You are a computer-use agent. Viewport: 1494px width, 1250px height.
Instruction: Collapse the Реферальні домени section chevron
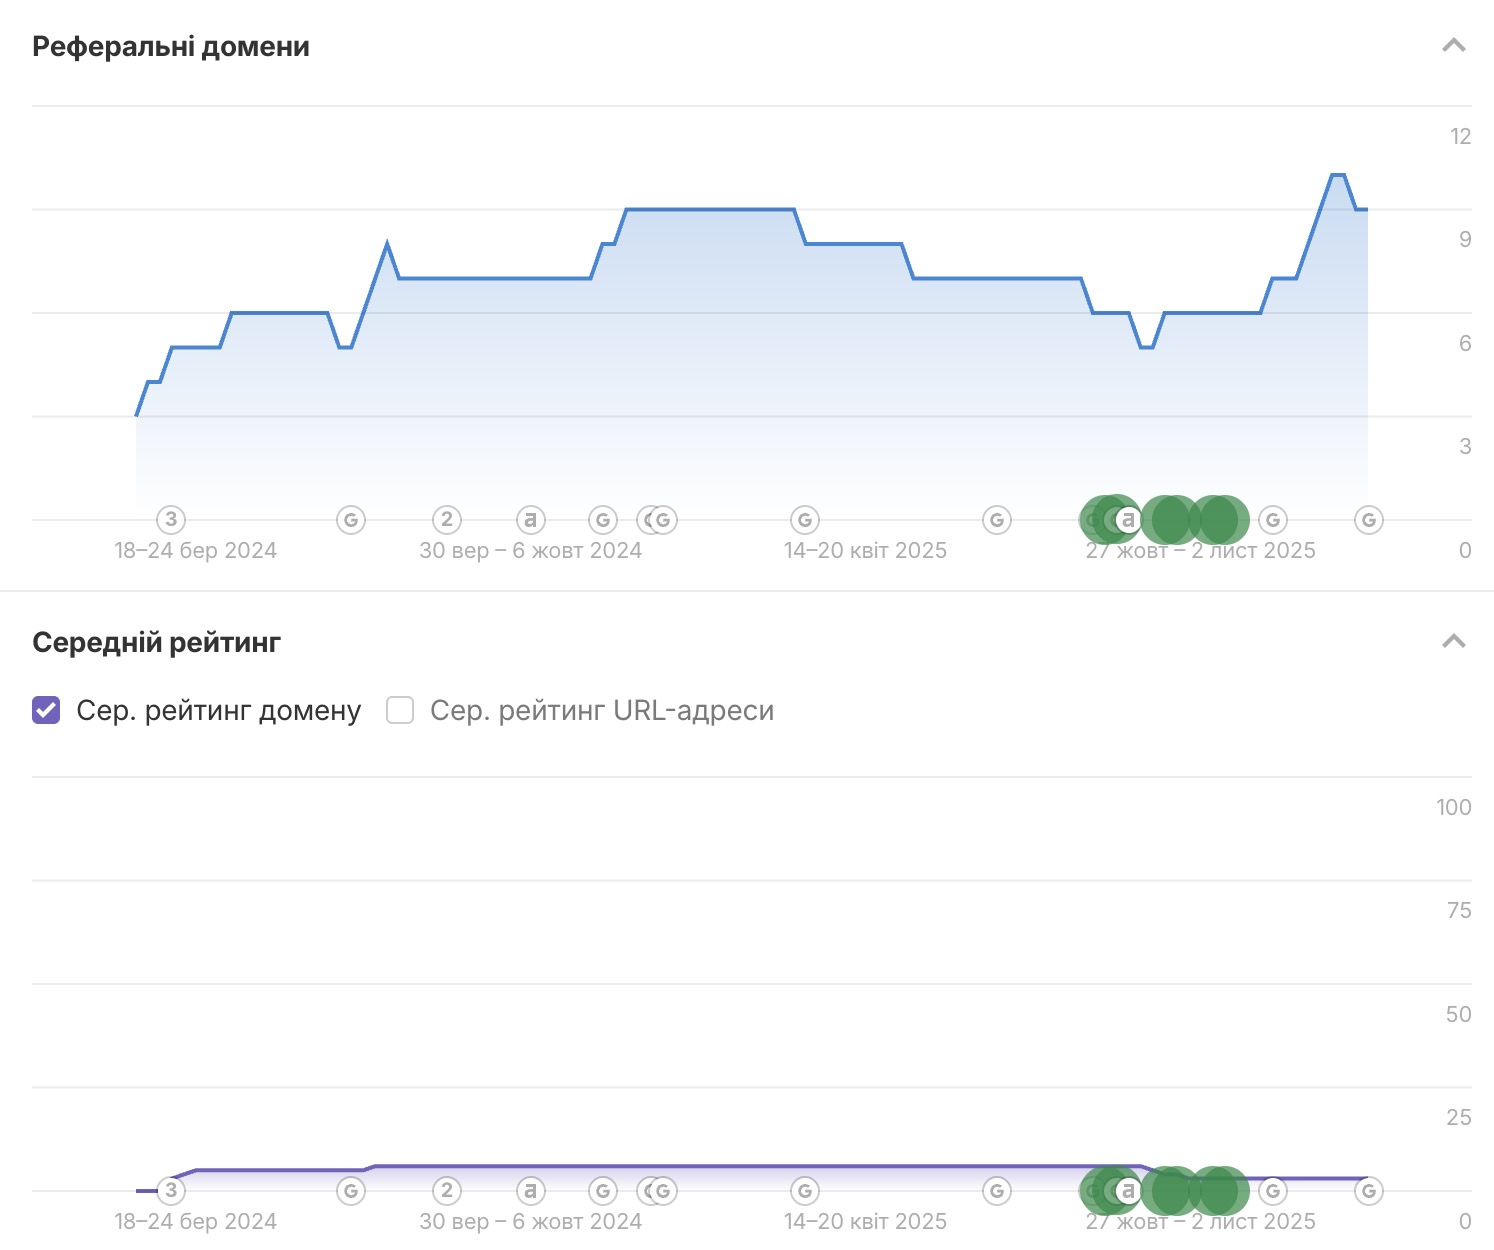(1453, 46)
